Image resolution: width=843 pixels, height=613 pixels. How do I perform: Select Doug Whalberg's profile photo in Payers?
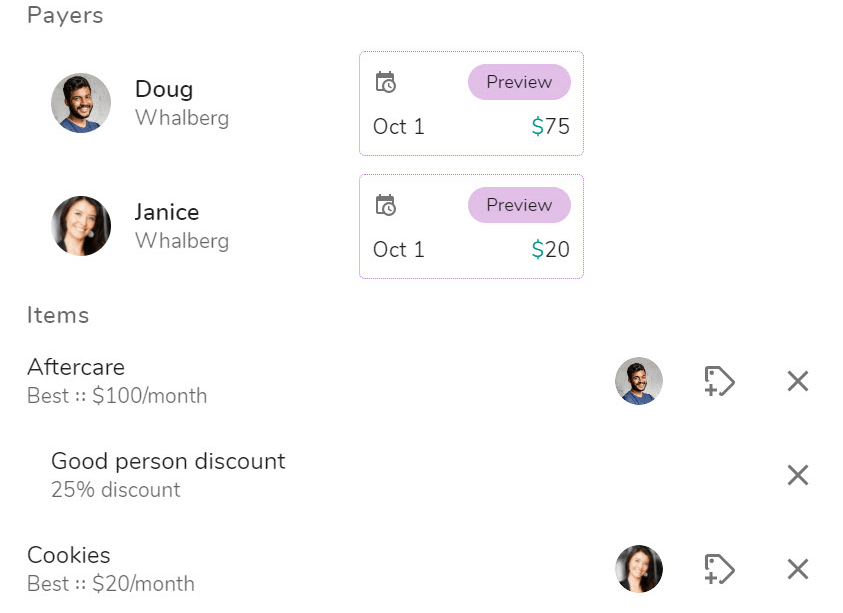pyautogui.click(x=81, y=103)
